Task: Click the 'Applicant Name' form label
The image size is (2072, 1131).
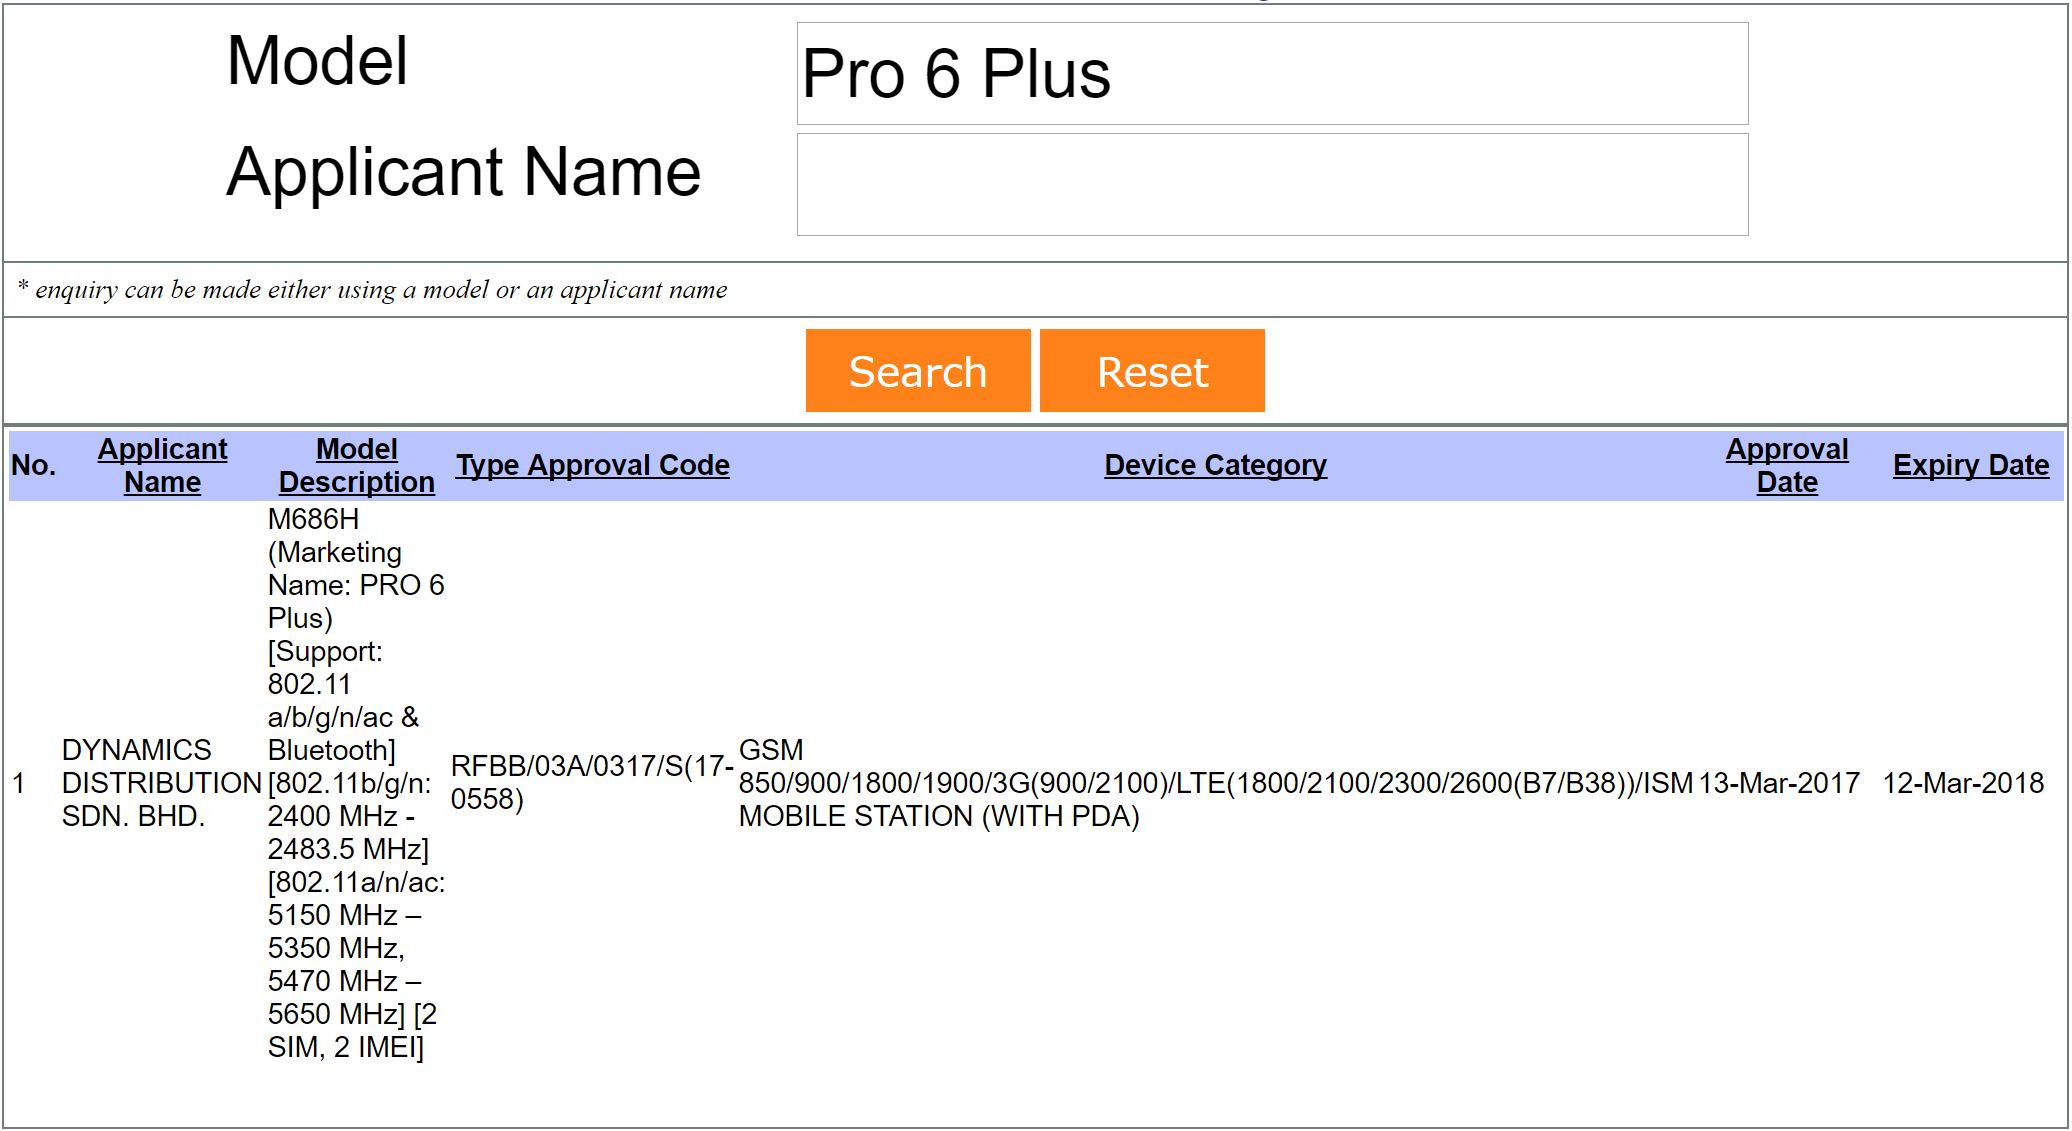Action: tap(464, 172)
